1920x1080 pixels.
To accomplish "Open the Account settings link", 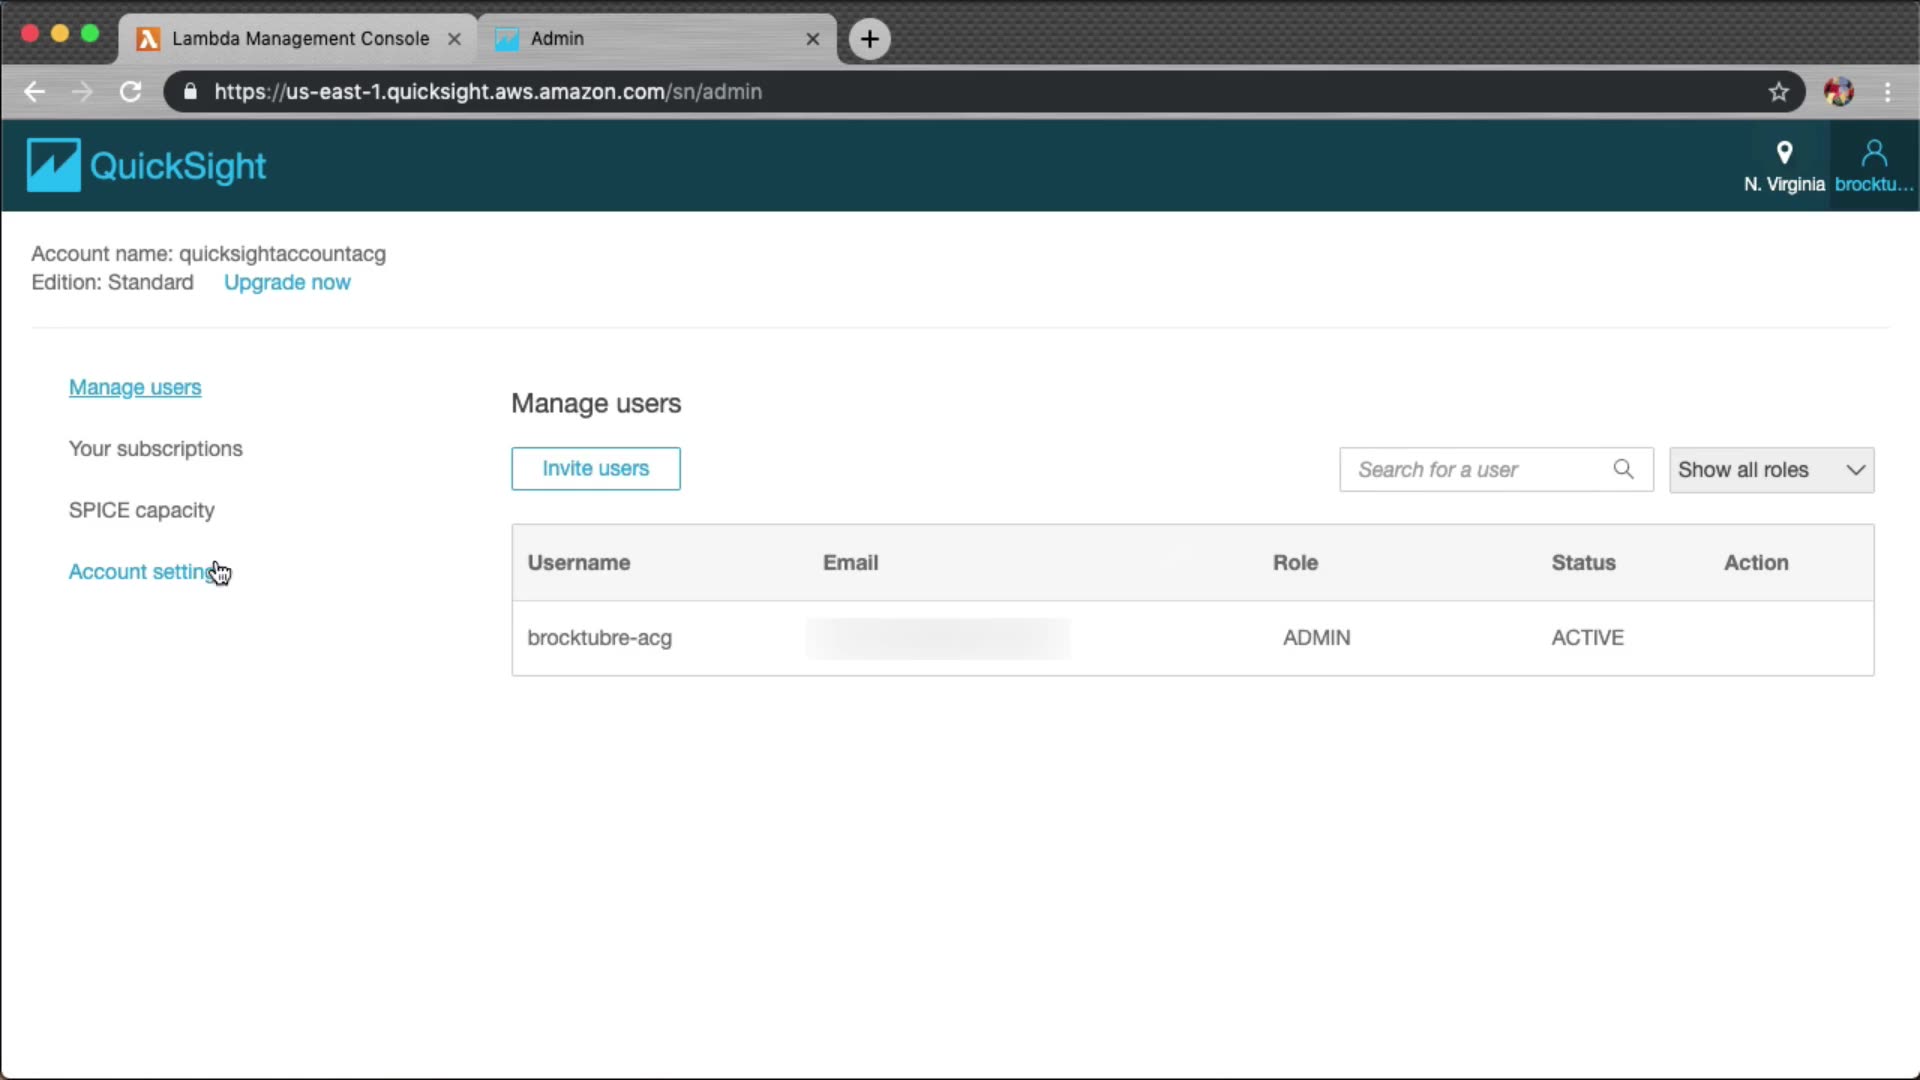I will point(140,572).
